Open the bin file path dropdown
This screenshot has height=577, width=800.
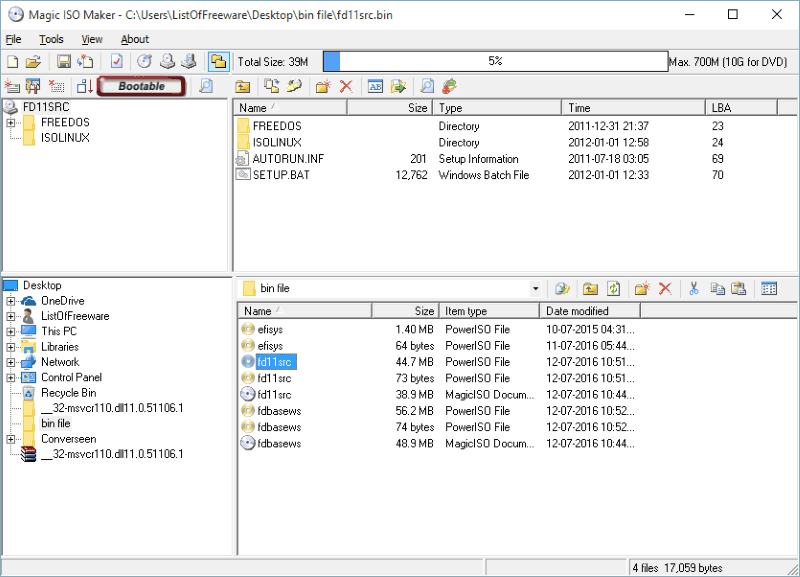click(x=535, y=289)
